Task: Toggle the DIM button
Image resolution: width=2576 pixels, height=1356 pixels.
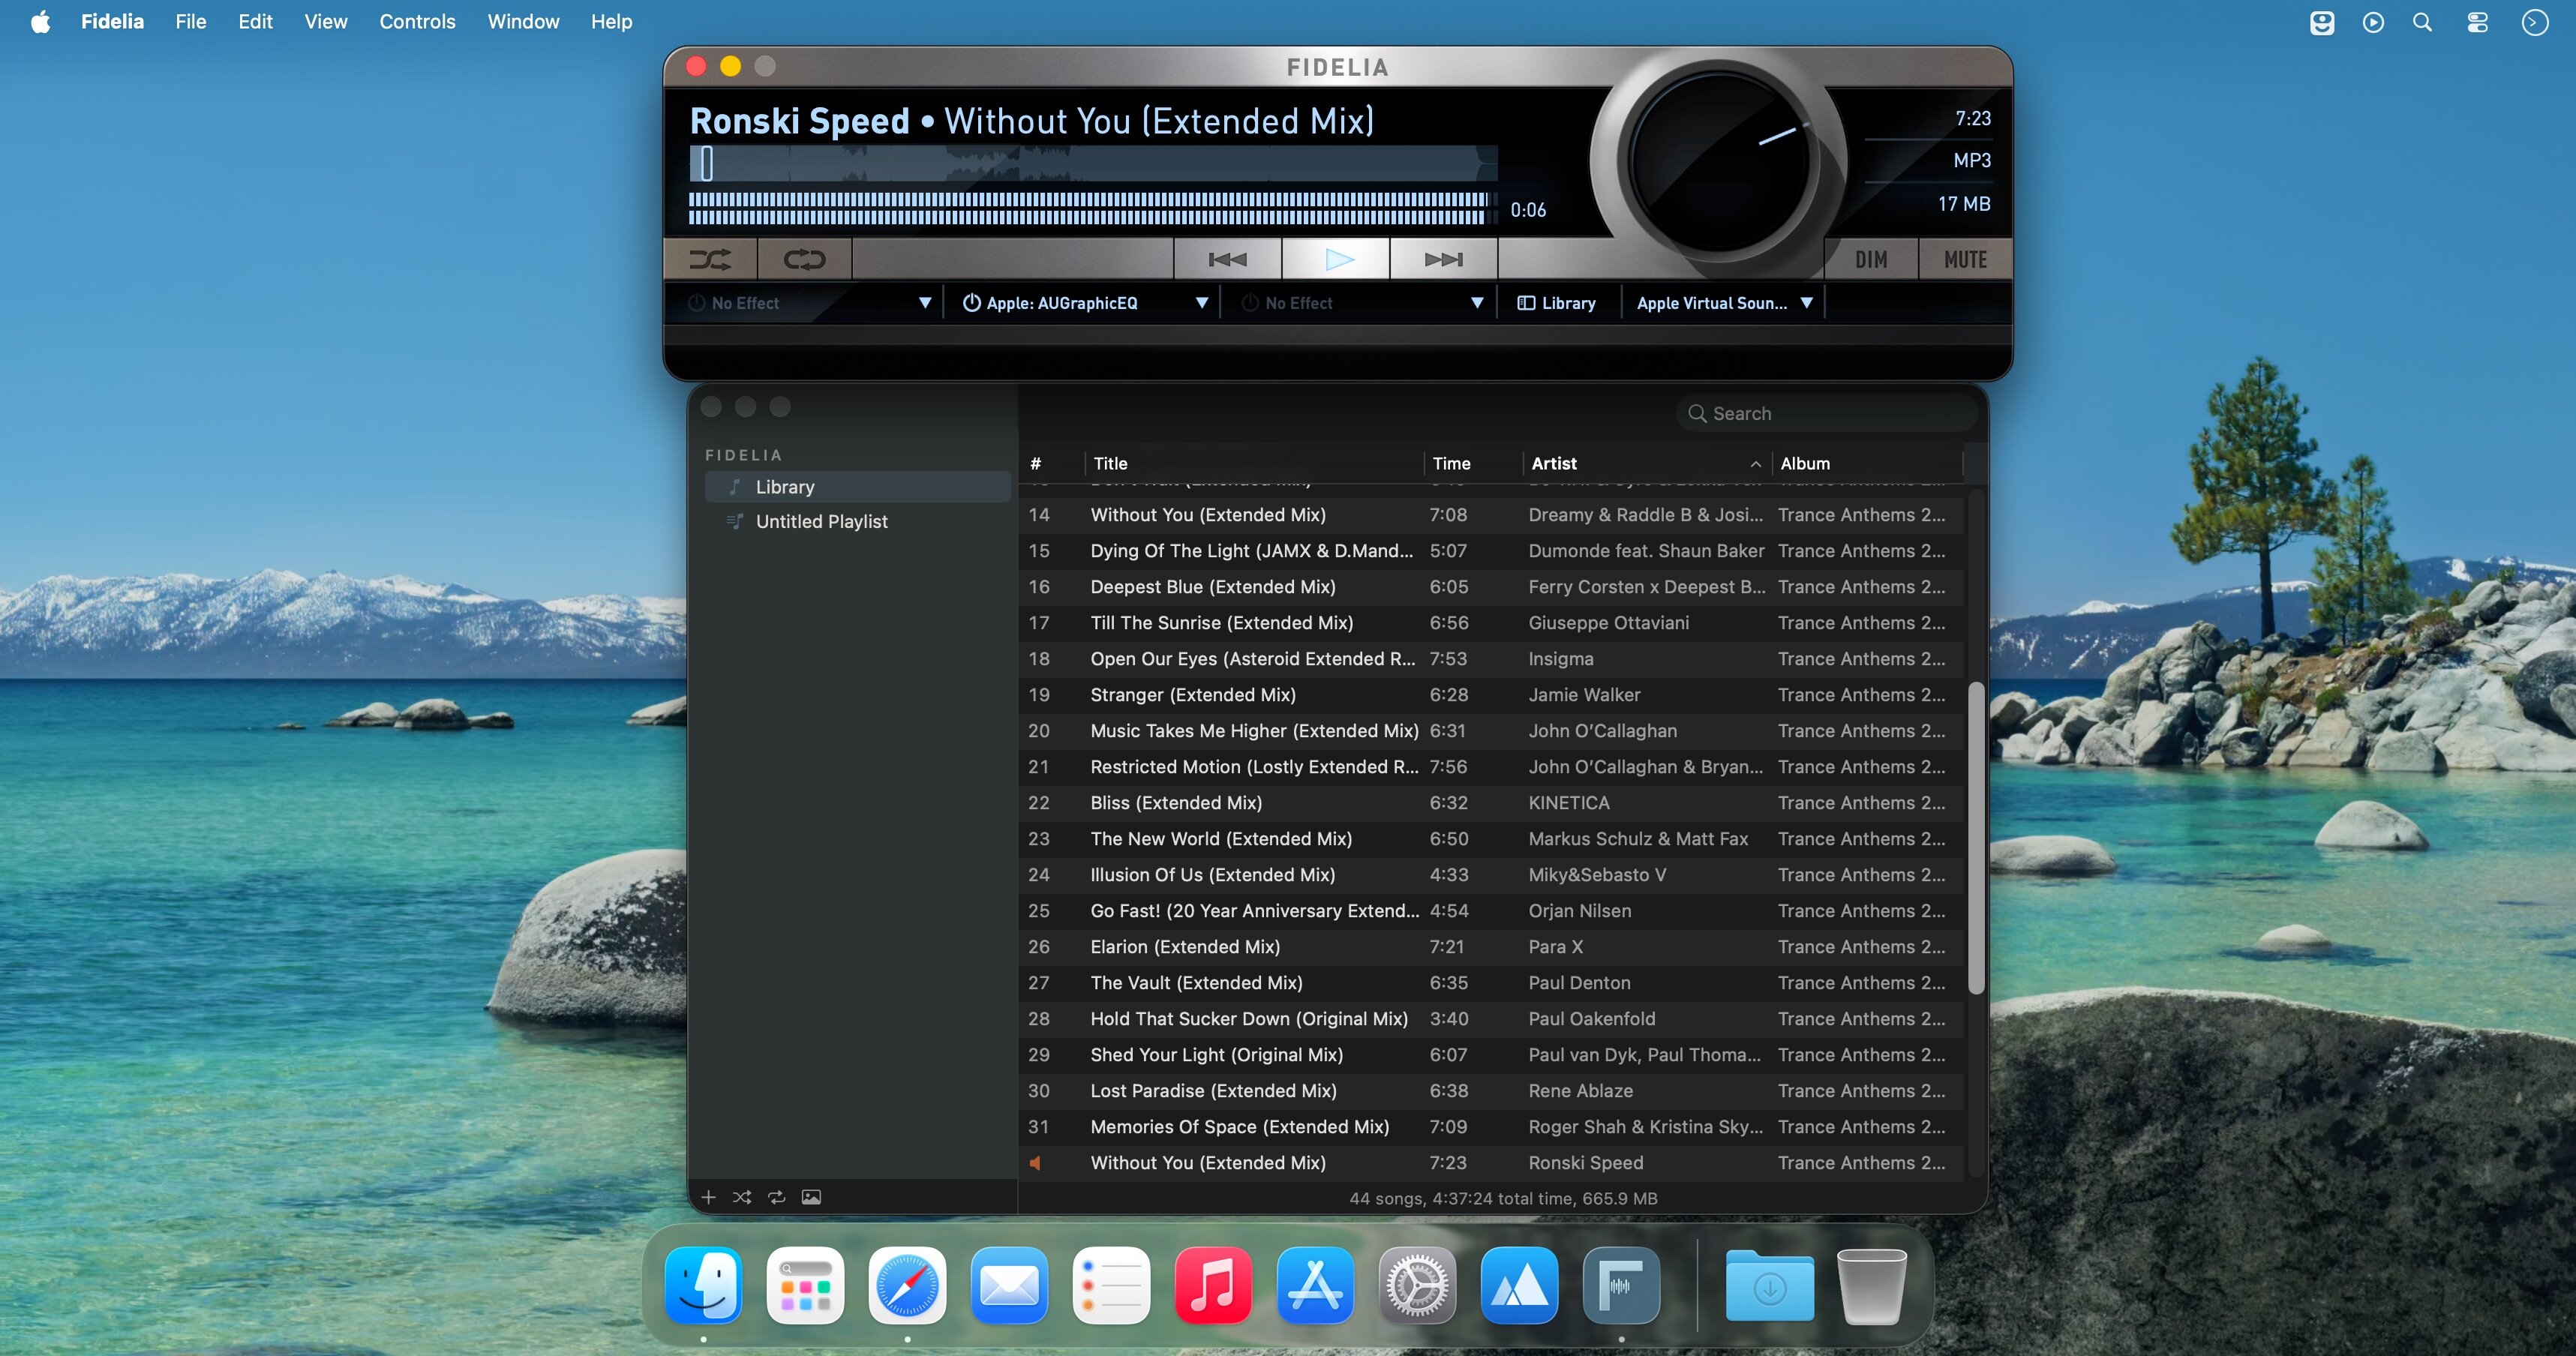Action: (x=1871, y=260)
